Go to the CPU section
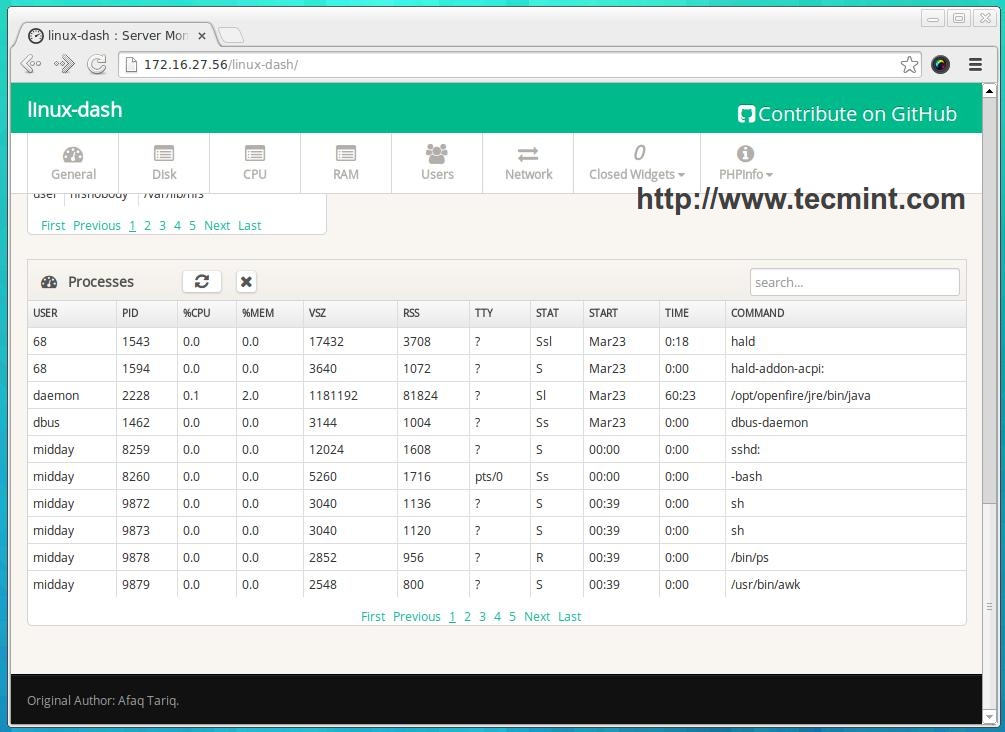Screen dimensions: 1005x732 255,163
